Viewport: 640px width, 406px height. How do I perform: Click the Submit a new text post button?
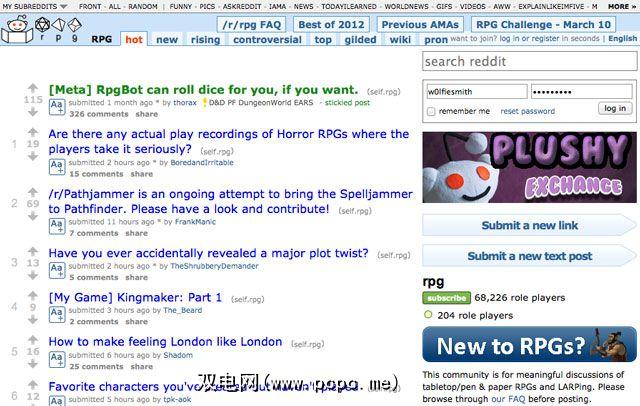pos(529,256)
